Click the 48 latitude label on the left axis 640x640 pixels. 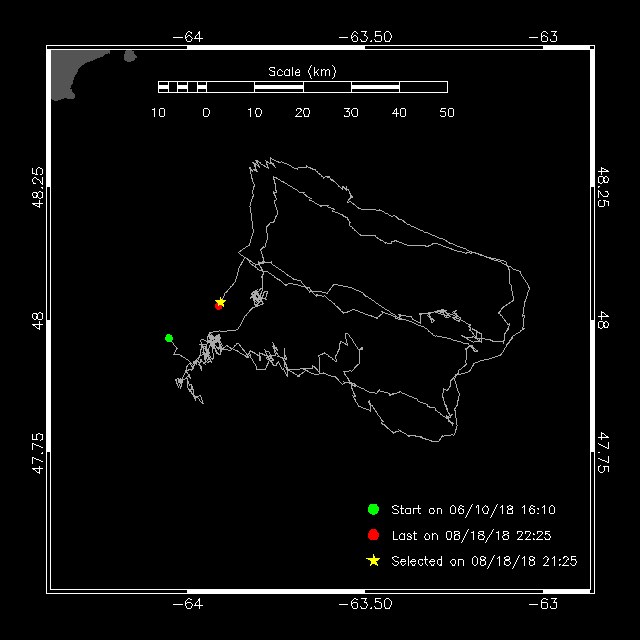point(38,320)
